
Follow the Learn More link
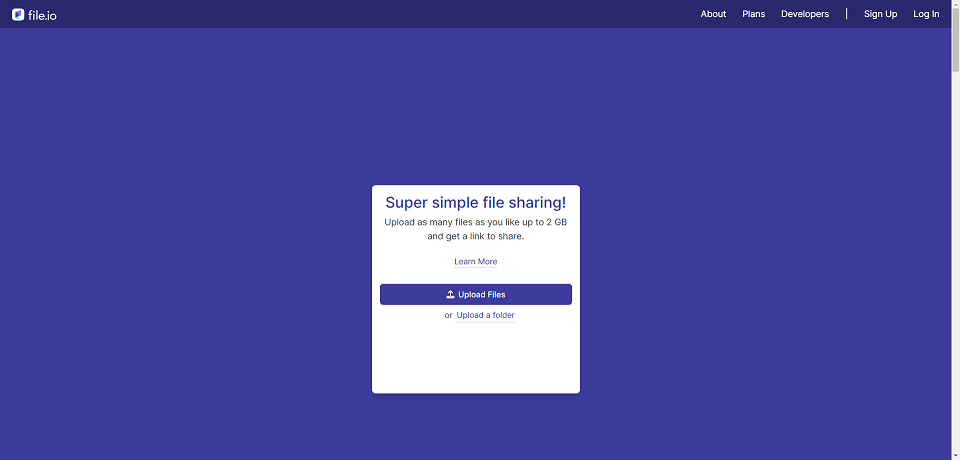click(x=476, y=262)
